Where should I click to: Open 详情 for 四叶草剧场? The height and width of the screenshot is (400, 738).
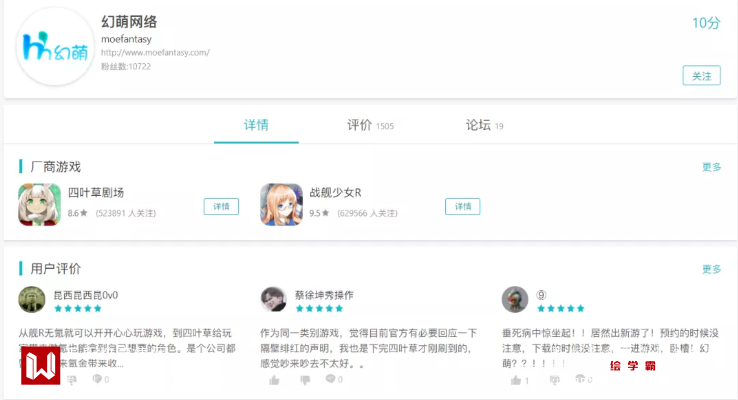coord(221,207)
